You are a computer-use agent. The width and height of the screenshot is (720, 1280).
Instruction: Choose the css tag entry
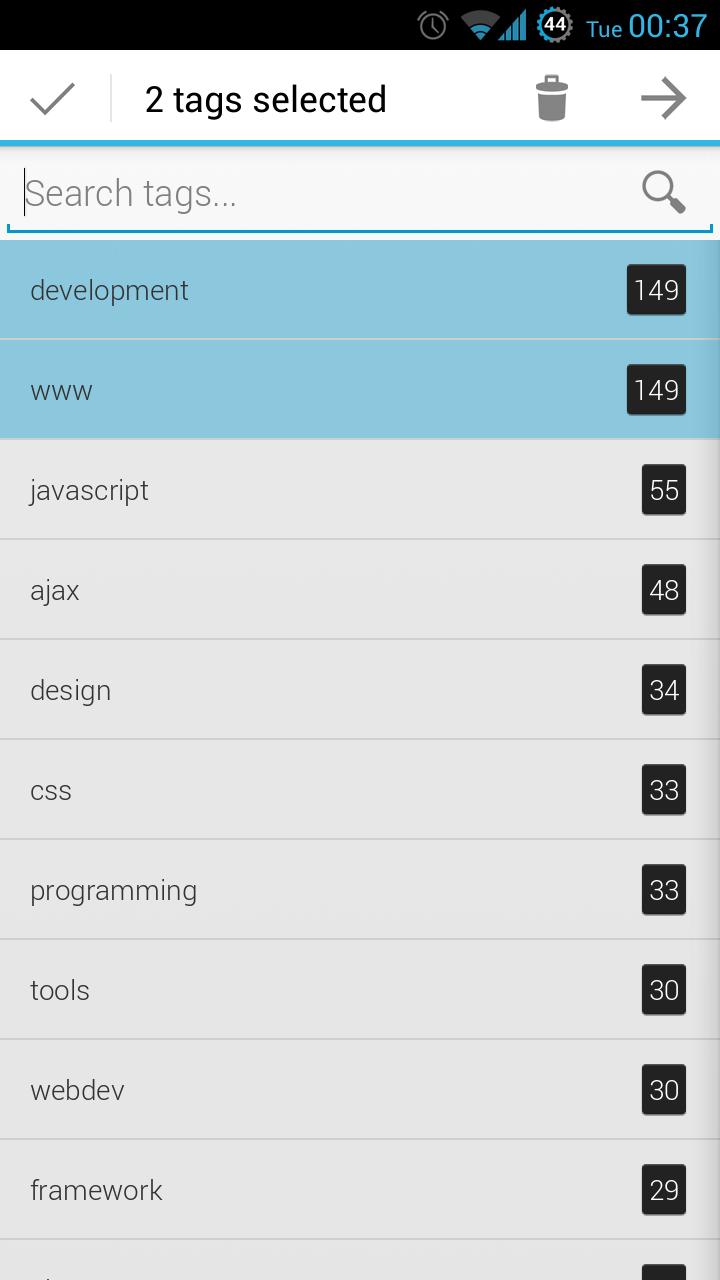click(x=300, y=790)
